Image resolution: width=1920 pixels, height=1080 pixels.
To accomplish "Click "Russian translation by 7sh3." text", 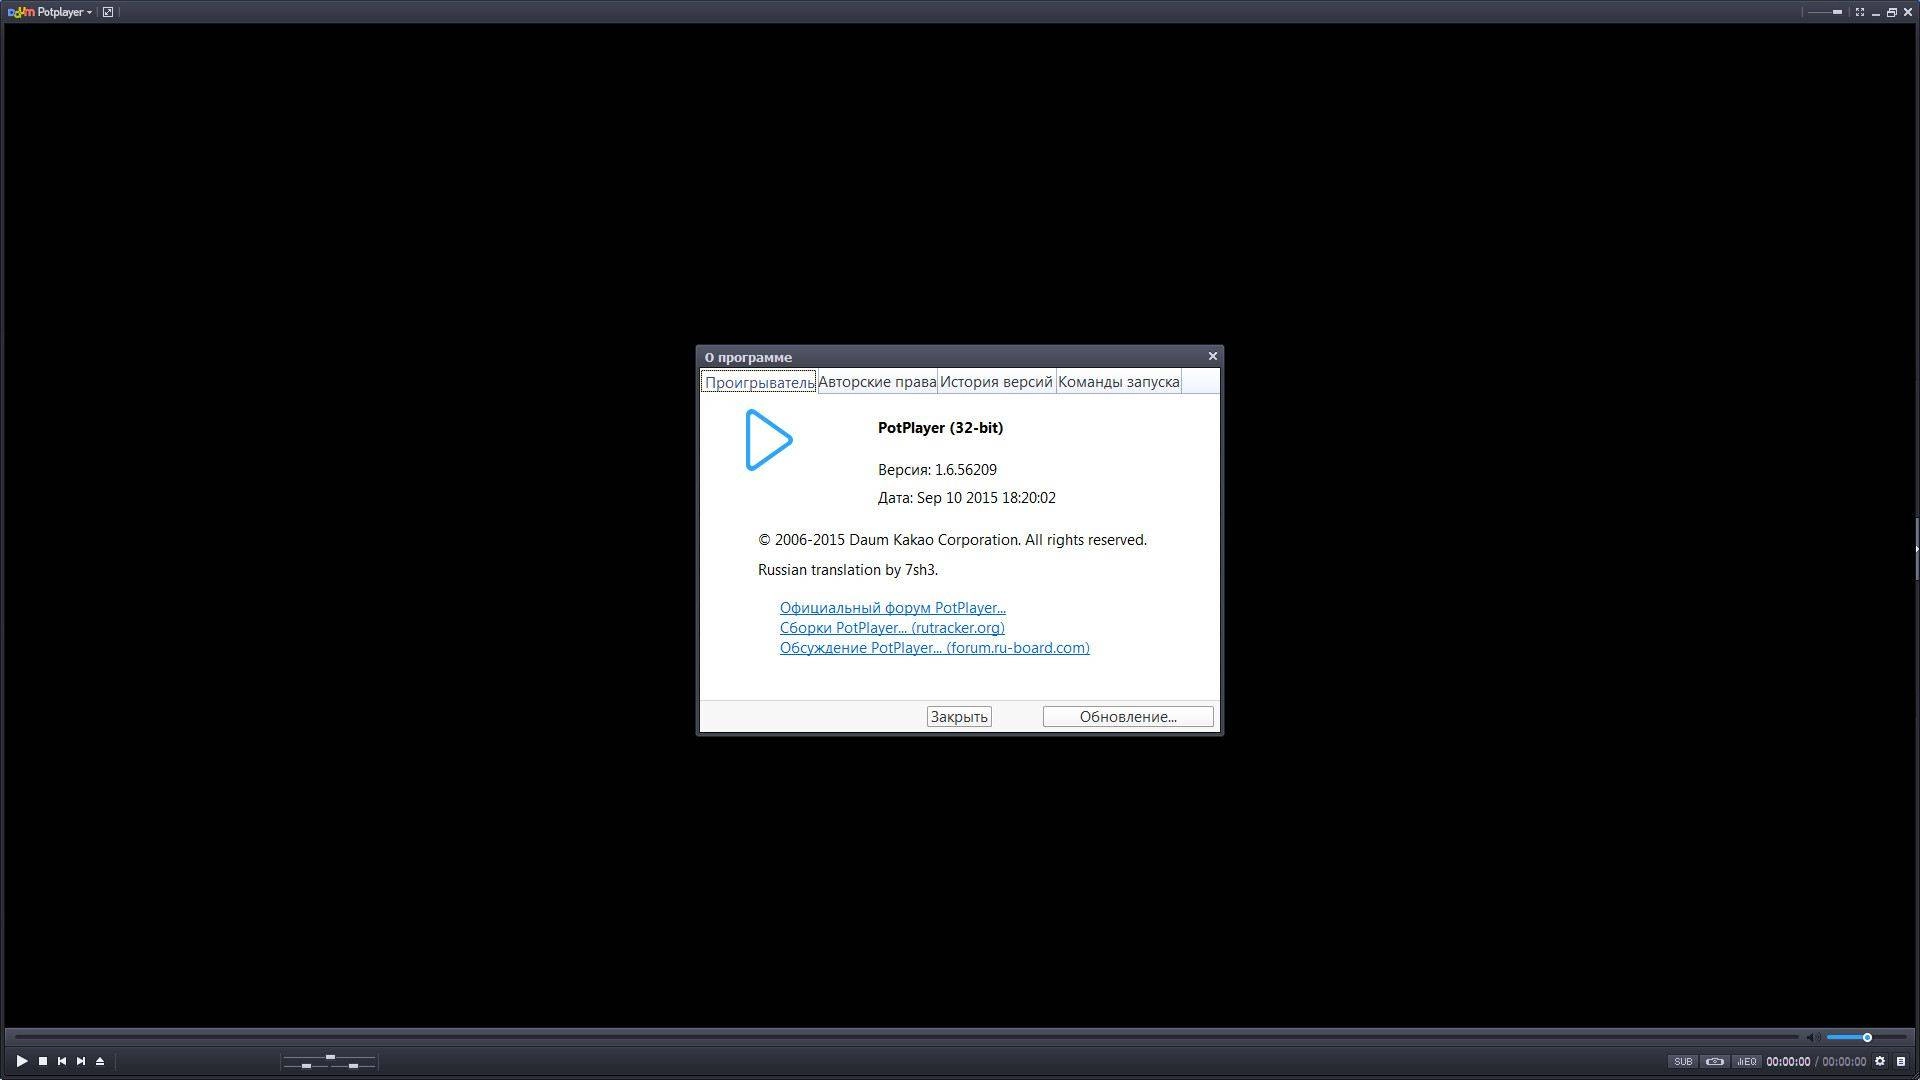I will click(848, 570).
